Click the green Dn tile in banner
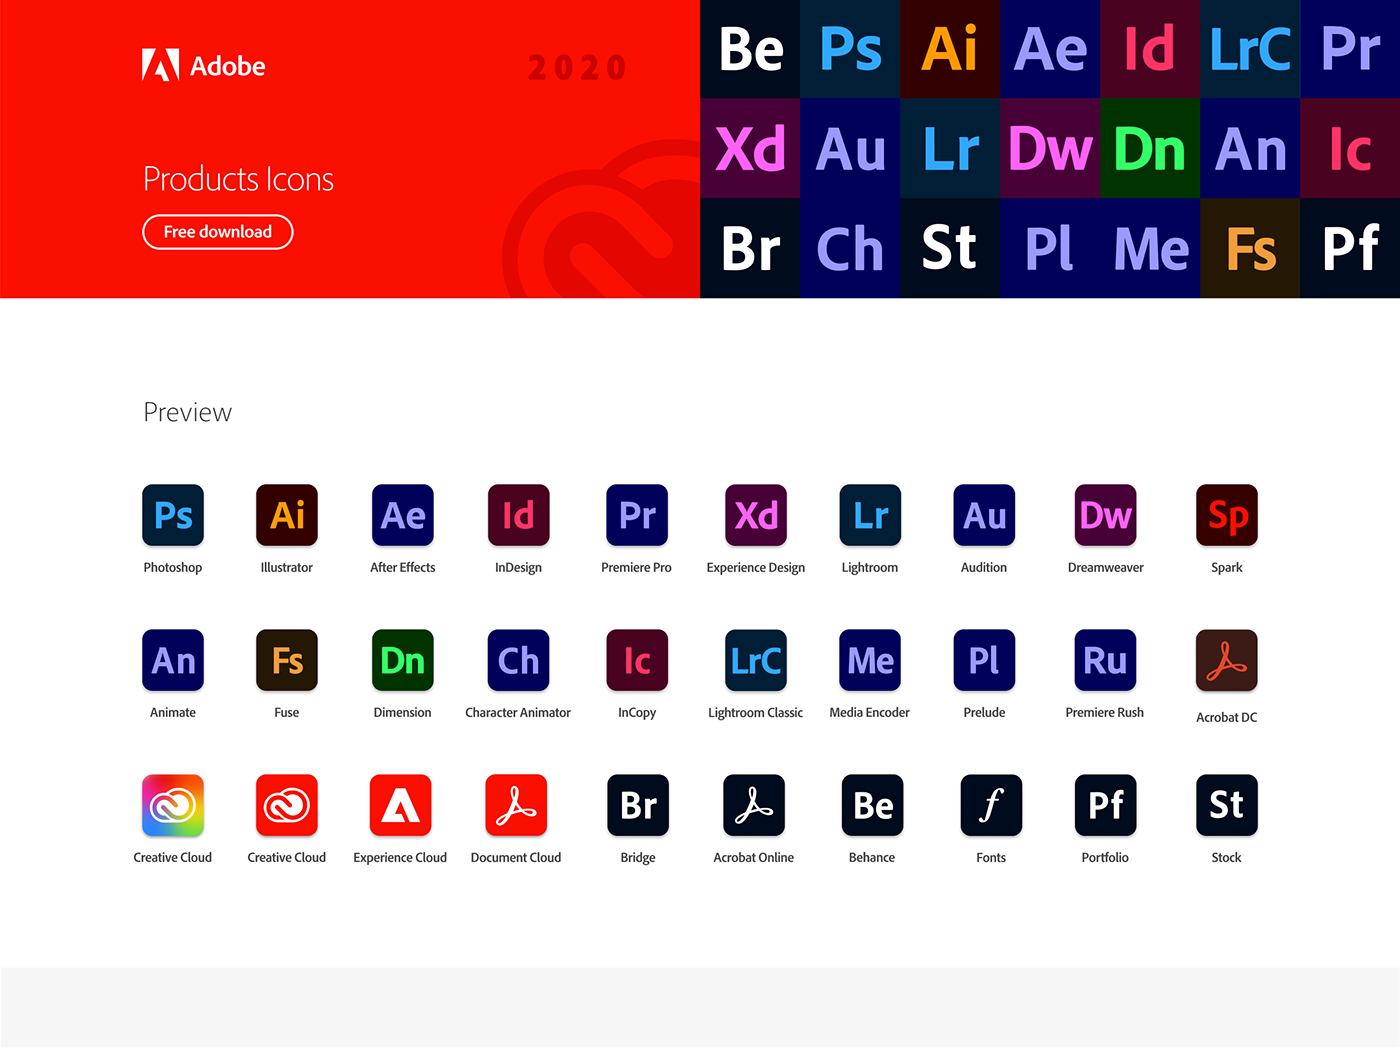The height and width of the screenshot is (1048, 1400). click(1150, 148)
